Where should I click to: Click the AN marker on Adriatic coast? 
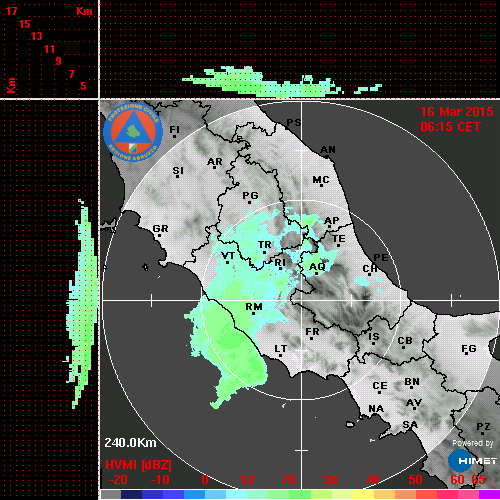click(328, 150)
